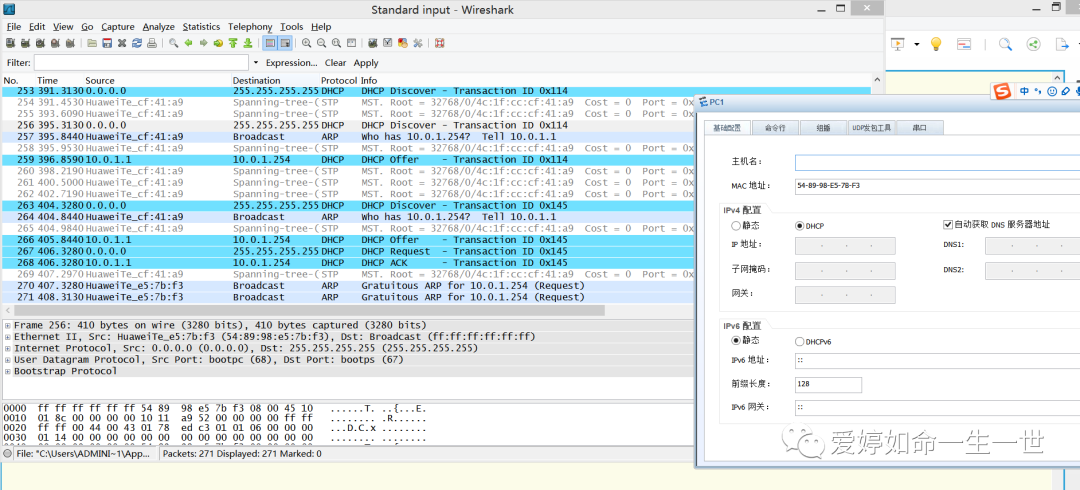The width and height of the screenshot is (1080, 490).
Task: Jump to last packet icon
Action: coord(248,43)
